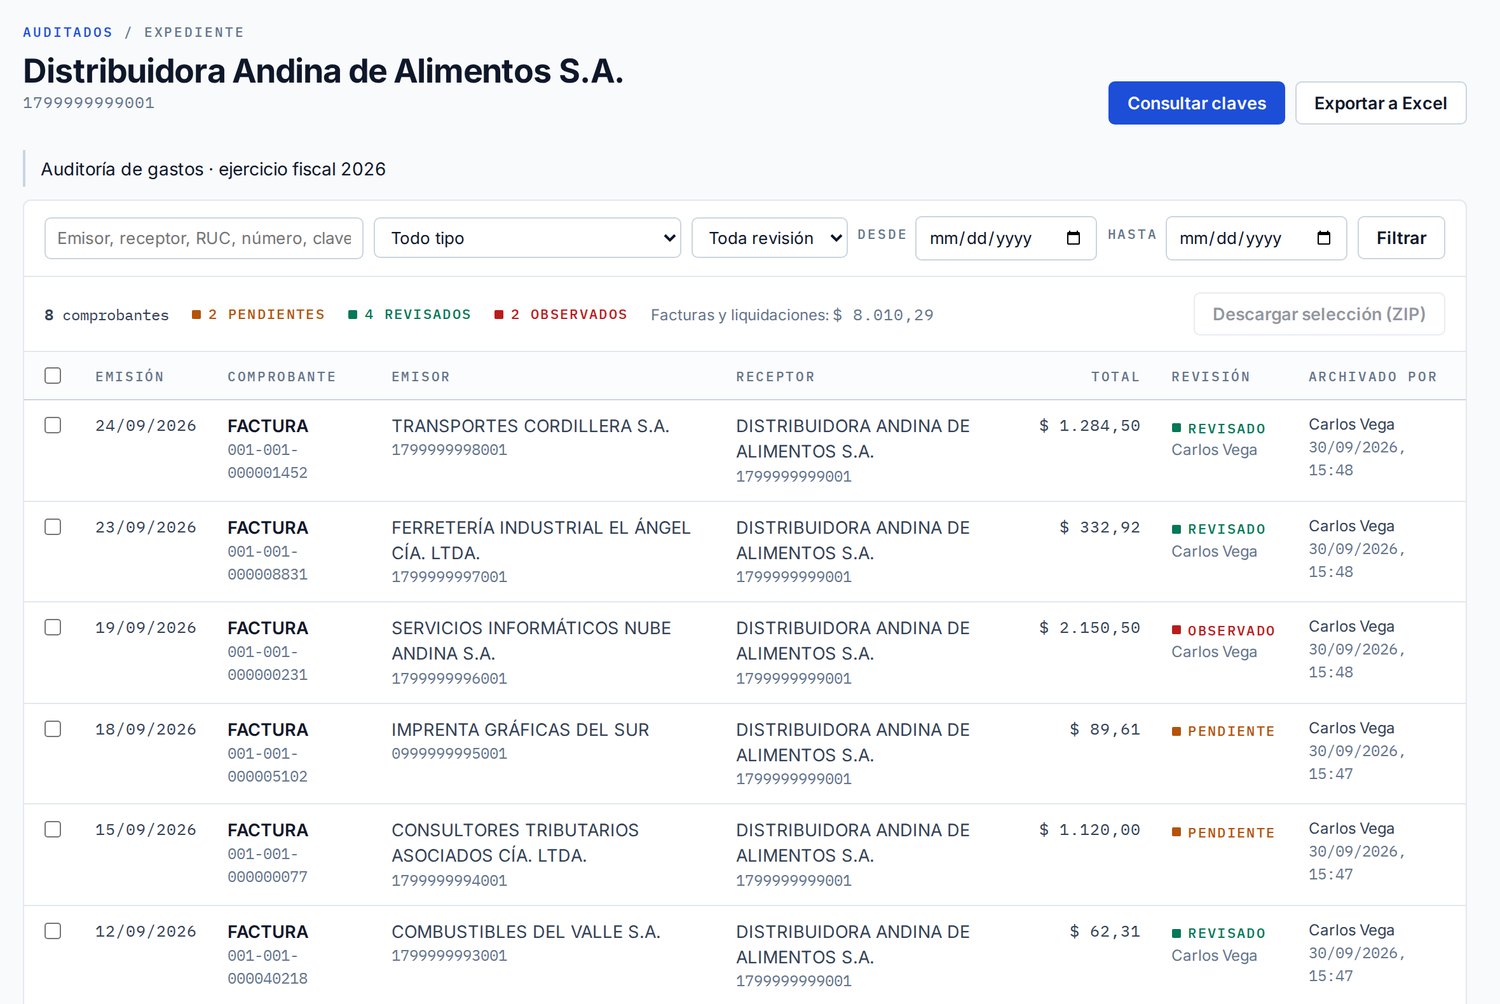The width and height of the screenshot is (1500, 1004).
Task: Open calendar picker icon in Hasta date field
Action: 1323,238
